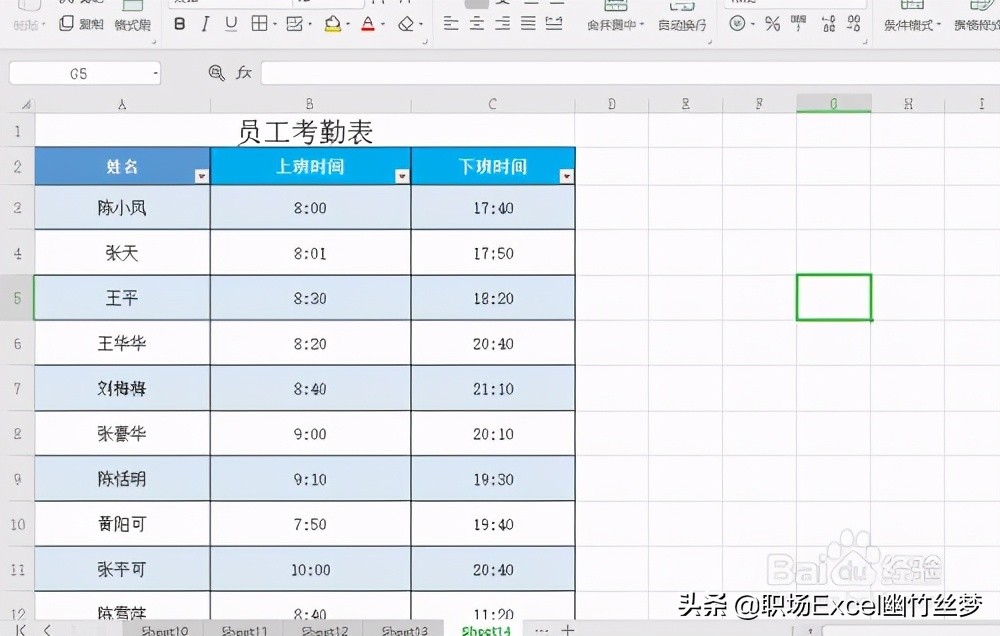Open the font color dropdown arrow
Screen dimensions: 1000x636
click(x=383, y=24)
